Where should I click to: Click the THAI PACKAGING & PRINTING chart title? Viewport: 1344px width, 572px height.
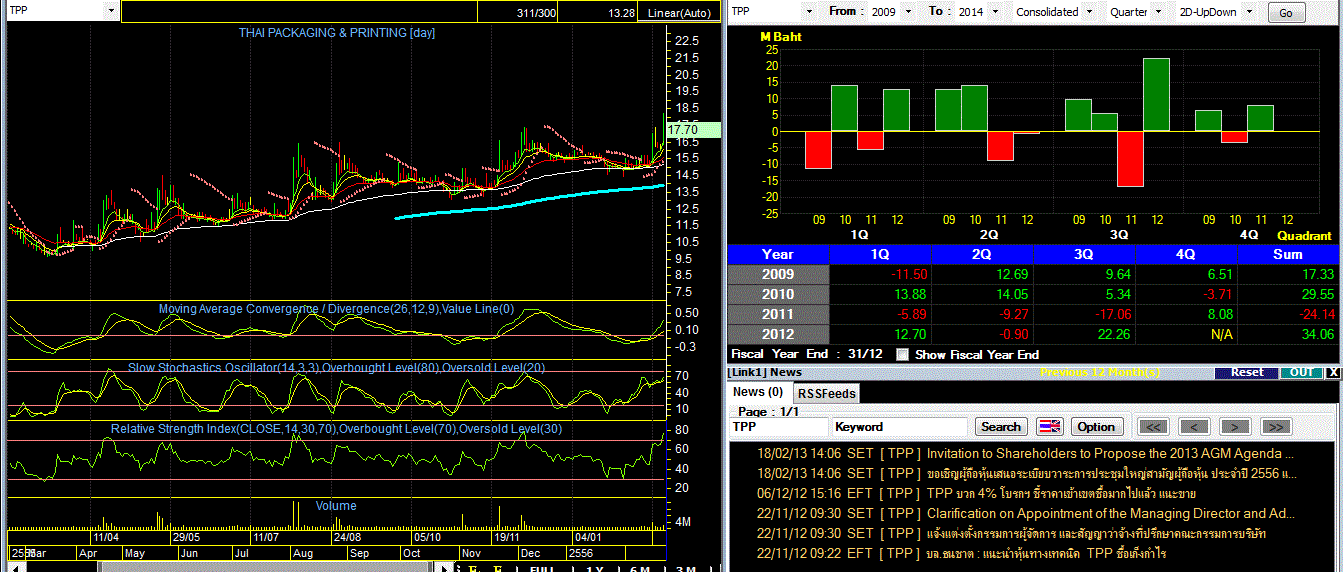point(337,33)
